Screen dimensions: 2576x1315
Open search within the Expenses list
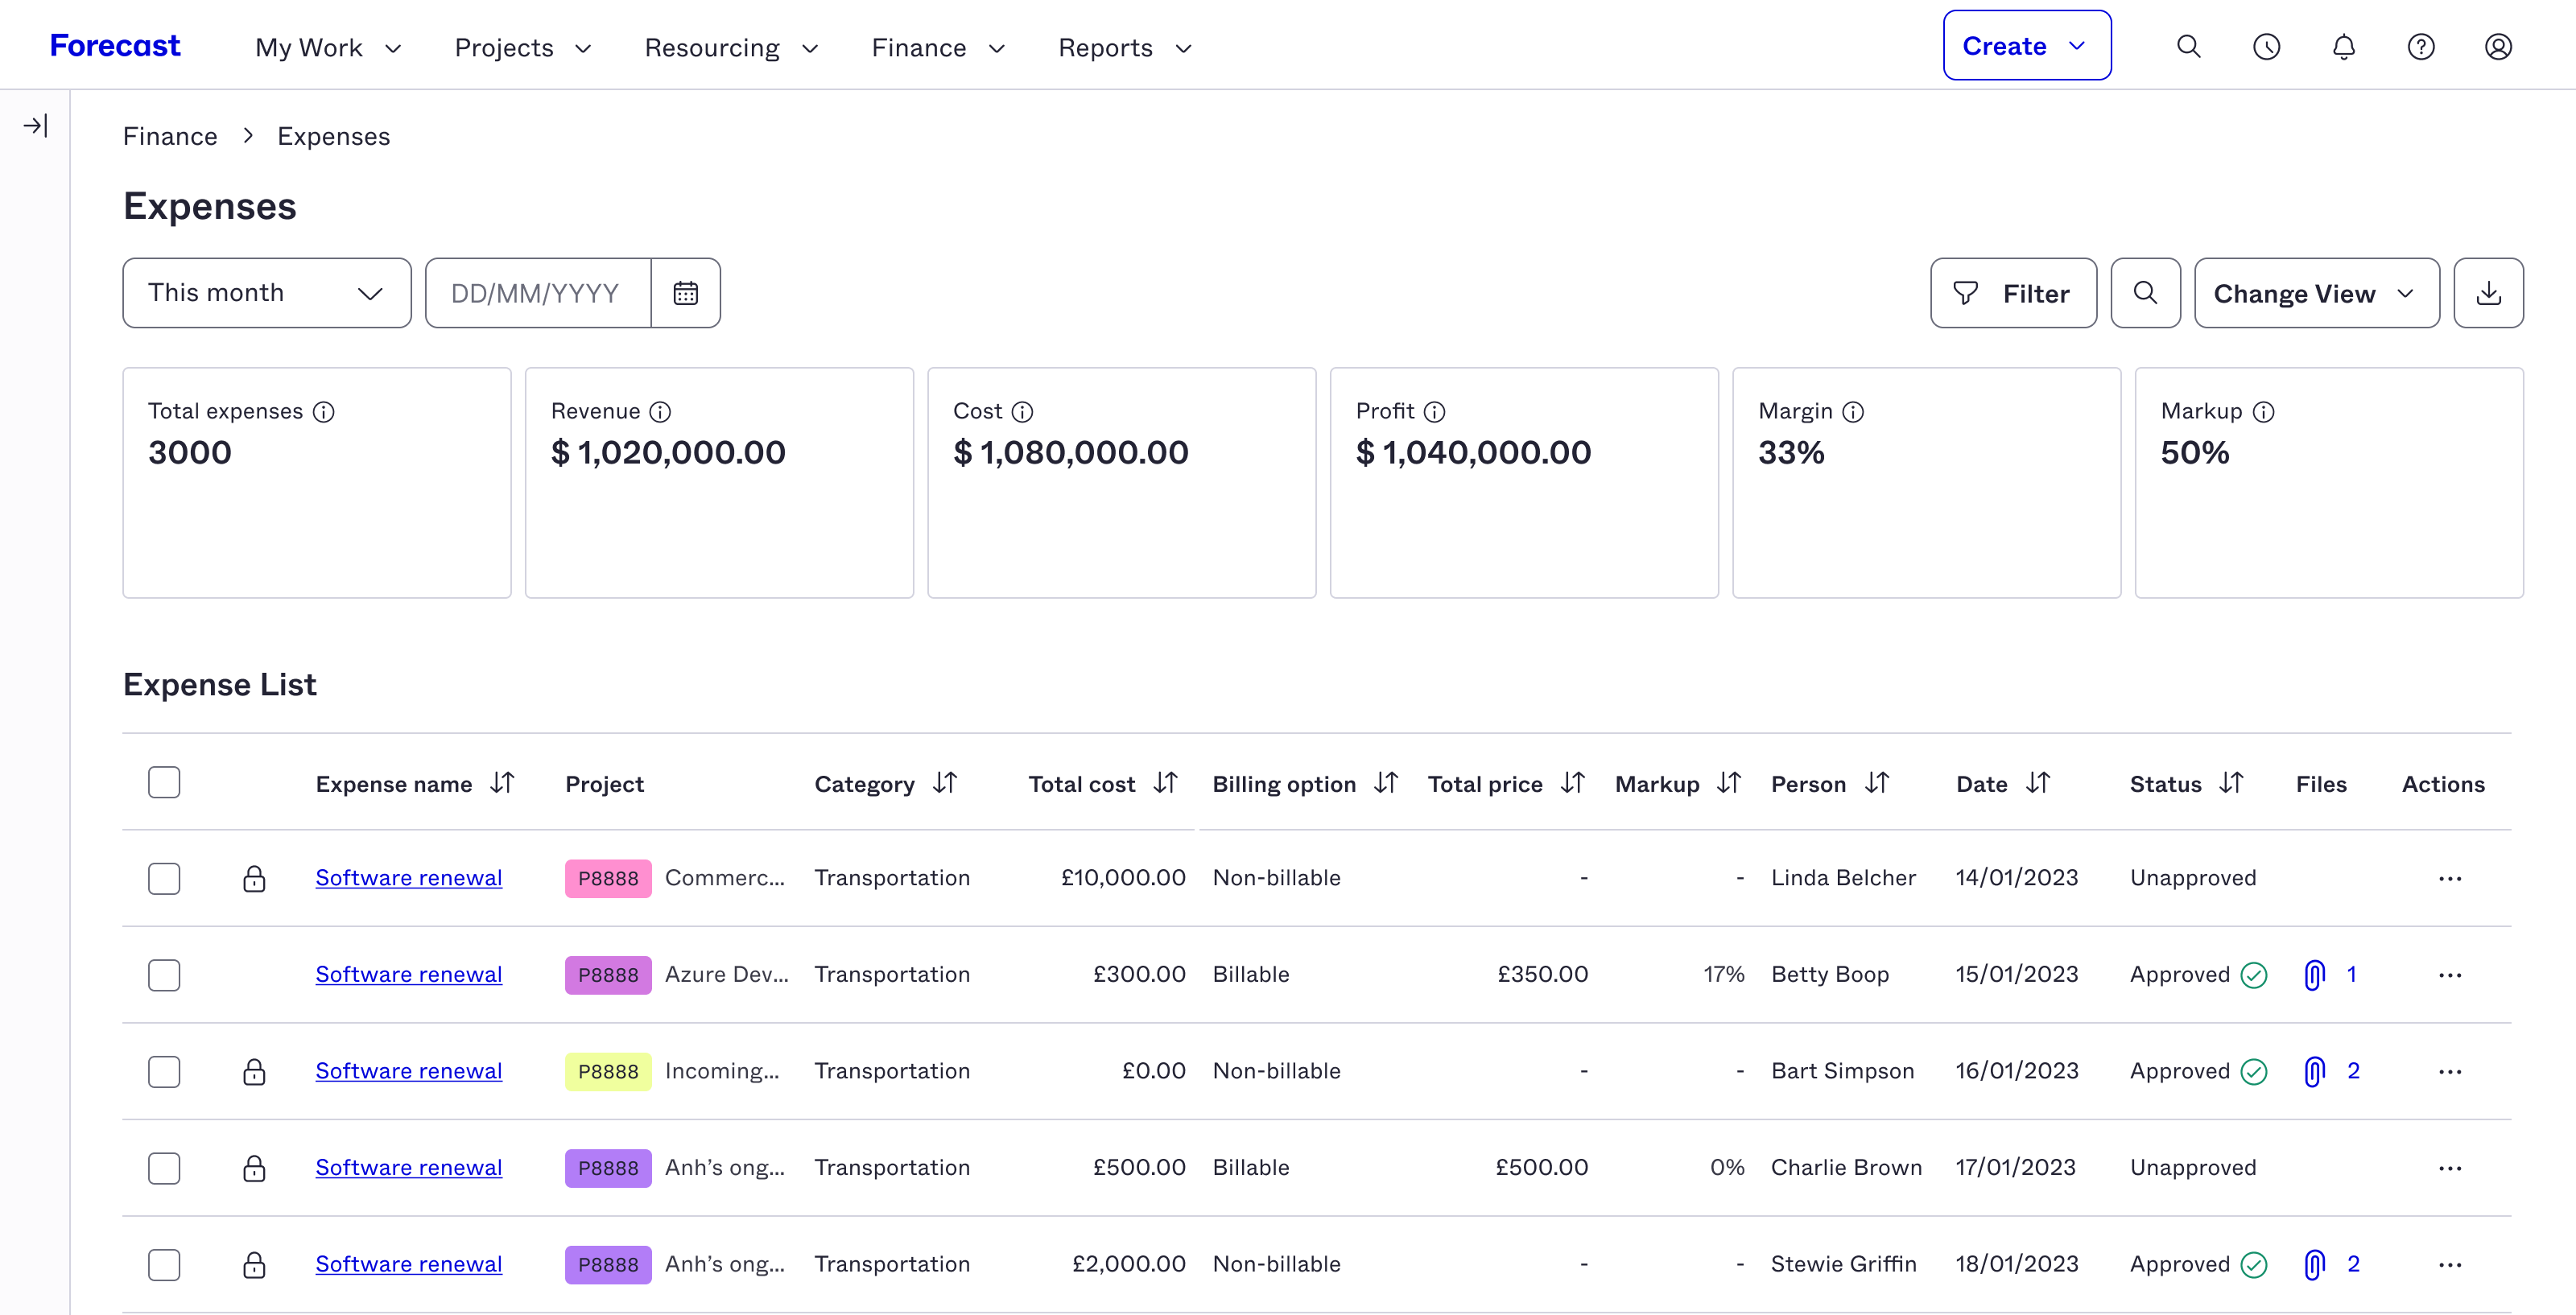(x=2145, y=292)
